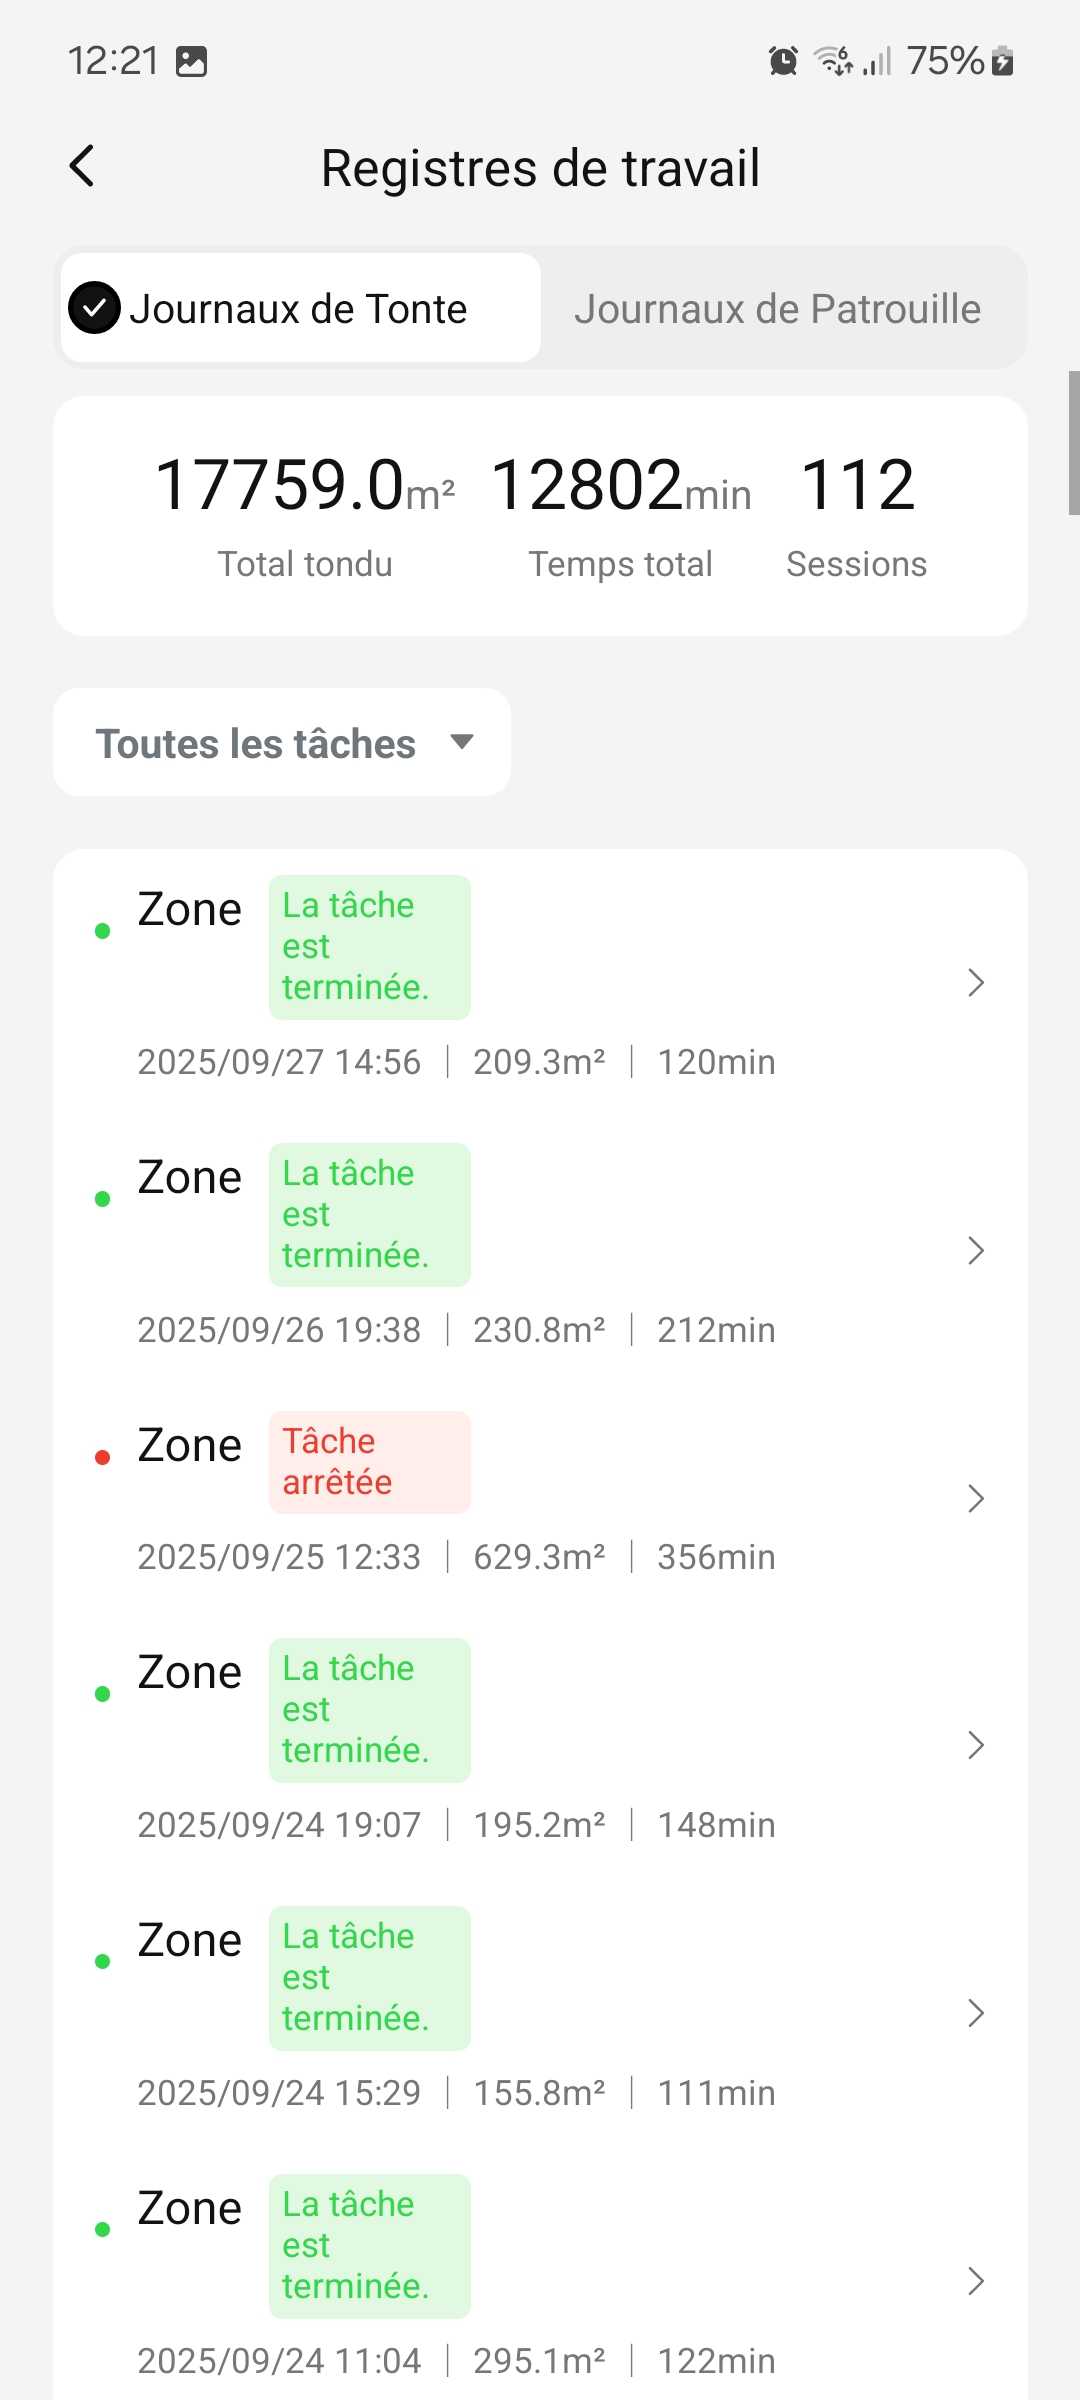
Task: Expand the 2025/09/24 19:07 log chevron
Action: [x=976, y=1746]
